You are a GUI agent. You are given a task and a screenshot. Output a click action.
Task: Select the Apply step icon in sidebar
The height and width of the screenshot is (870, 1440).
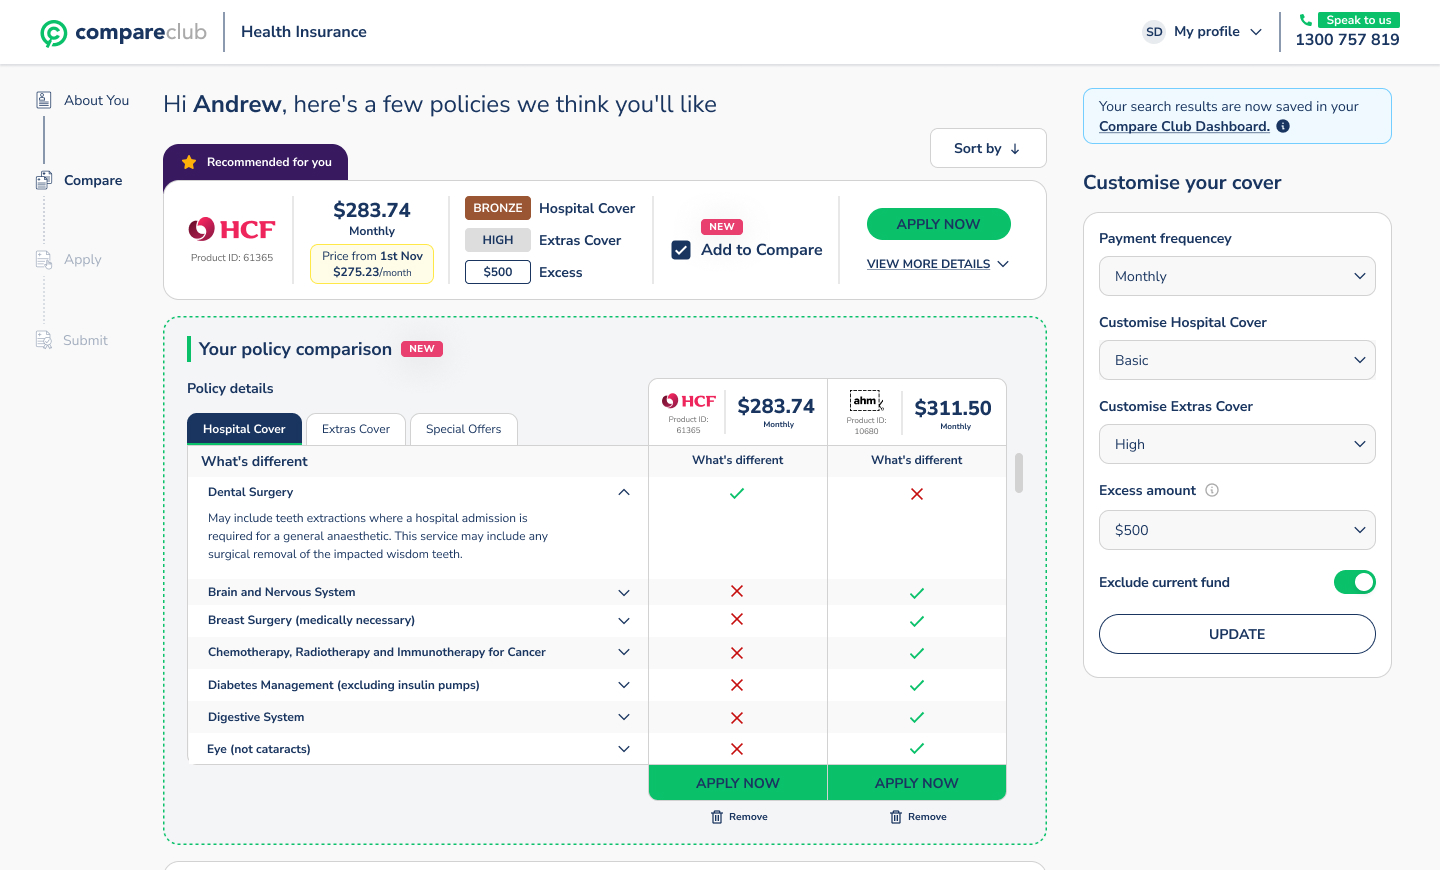pyautogui.click(x=42, y=259)
